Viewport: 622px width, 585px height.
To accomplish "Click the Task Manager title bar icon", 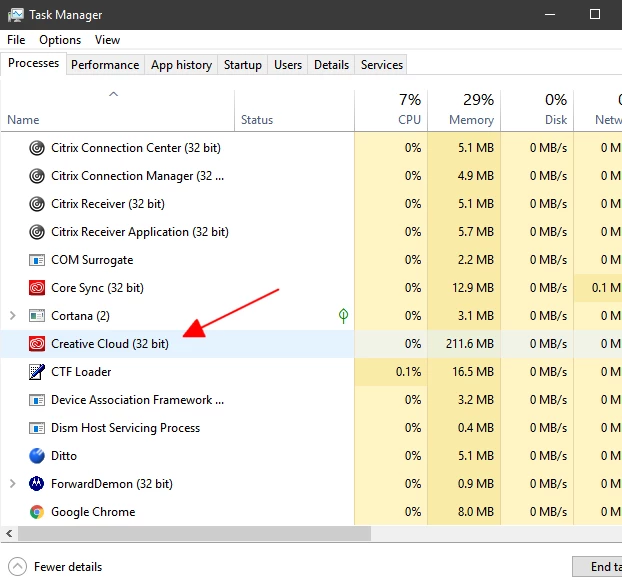I will pyautogui.click(x=15, y=15).
